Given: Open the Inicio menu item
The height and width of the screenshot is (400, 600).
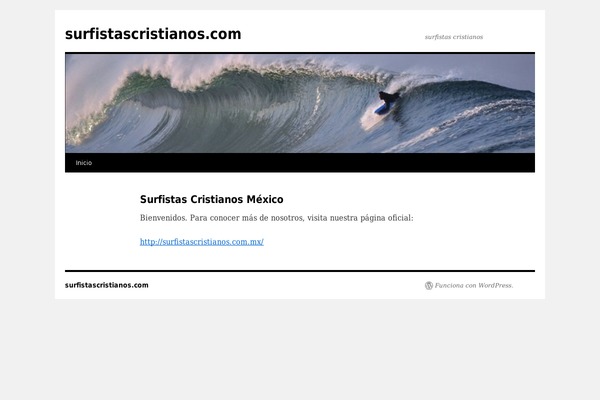Looking at the screenshot, I should pyautogui.click(x=84, y=163).
